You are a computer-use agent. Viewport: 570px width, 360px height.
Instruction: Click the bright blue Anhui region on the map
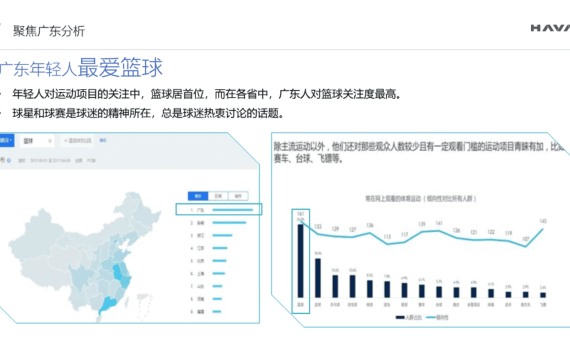(x=117, y=272)
